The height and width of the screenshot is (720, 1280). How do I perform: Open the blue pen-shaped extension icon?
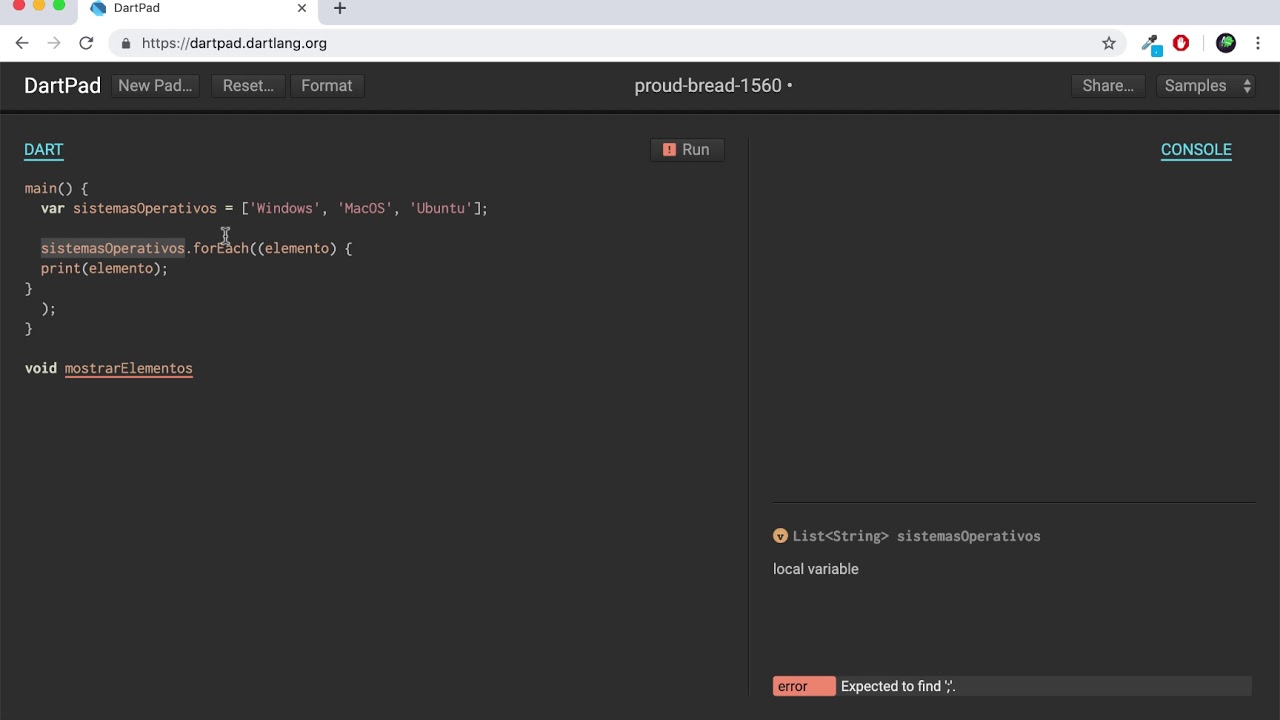(x=1151, y=43)
